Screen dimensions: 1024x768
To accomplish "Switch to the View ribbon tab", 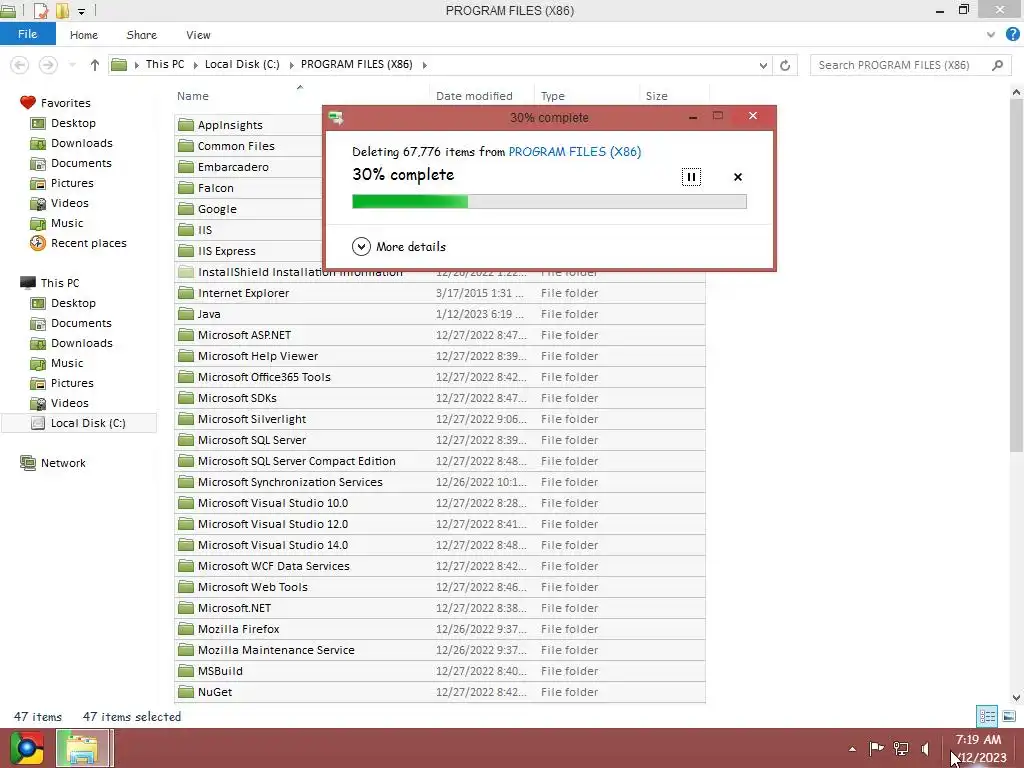I will [x=198, y=35].
